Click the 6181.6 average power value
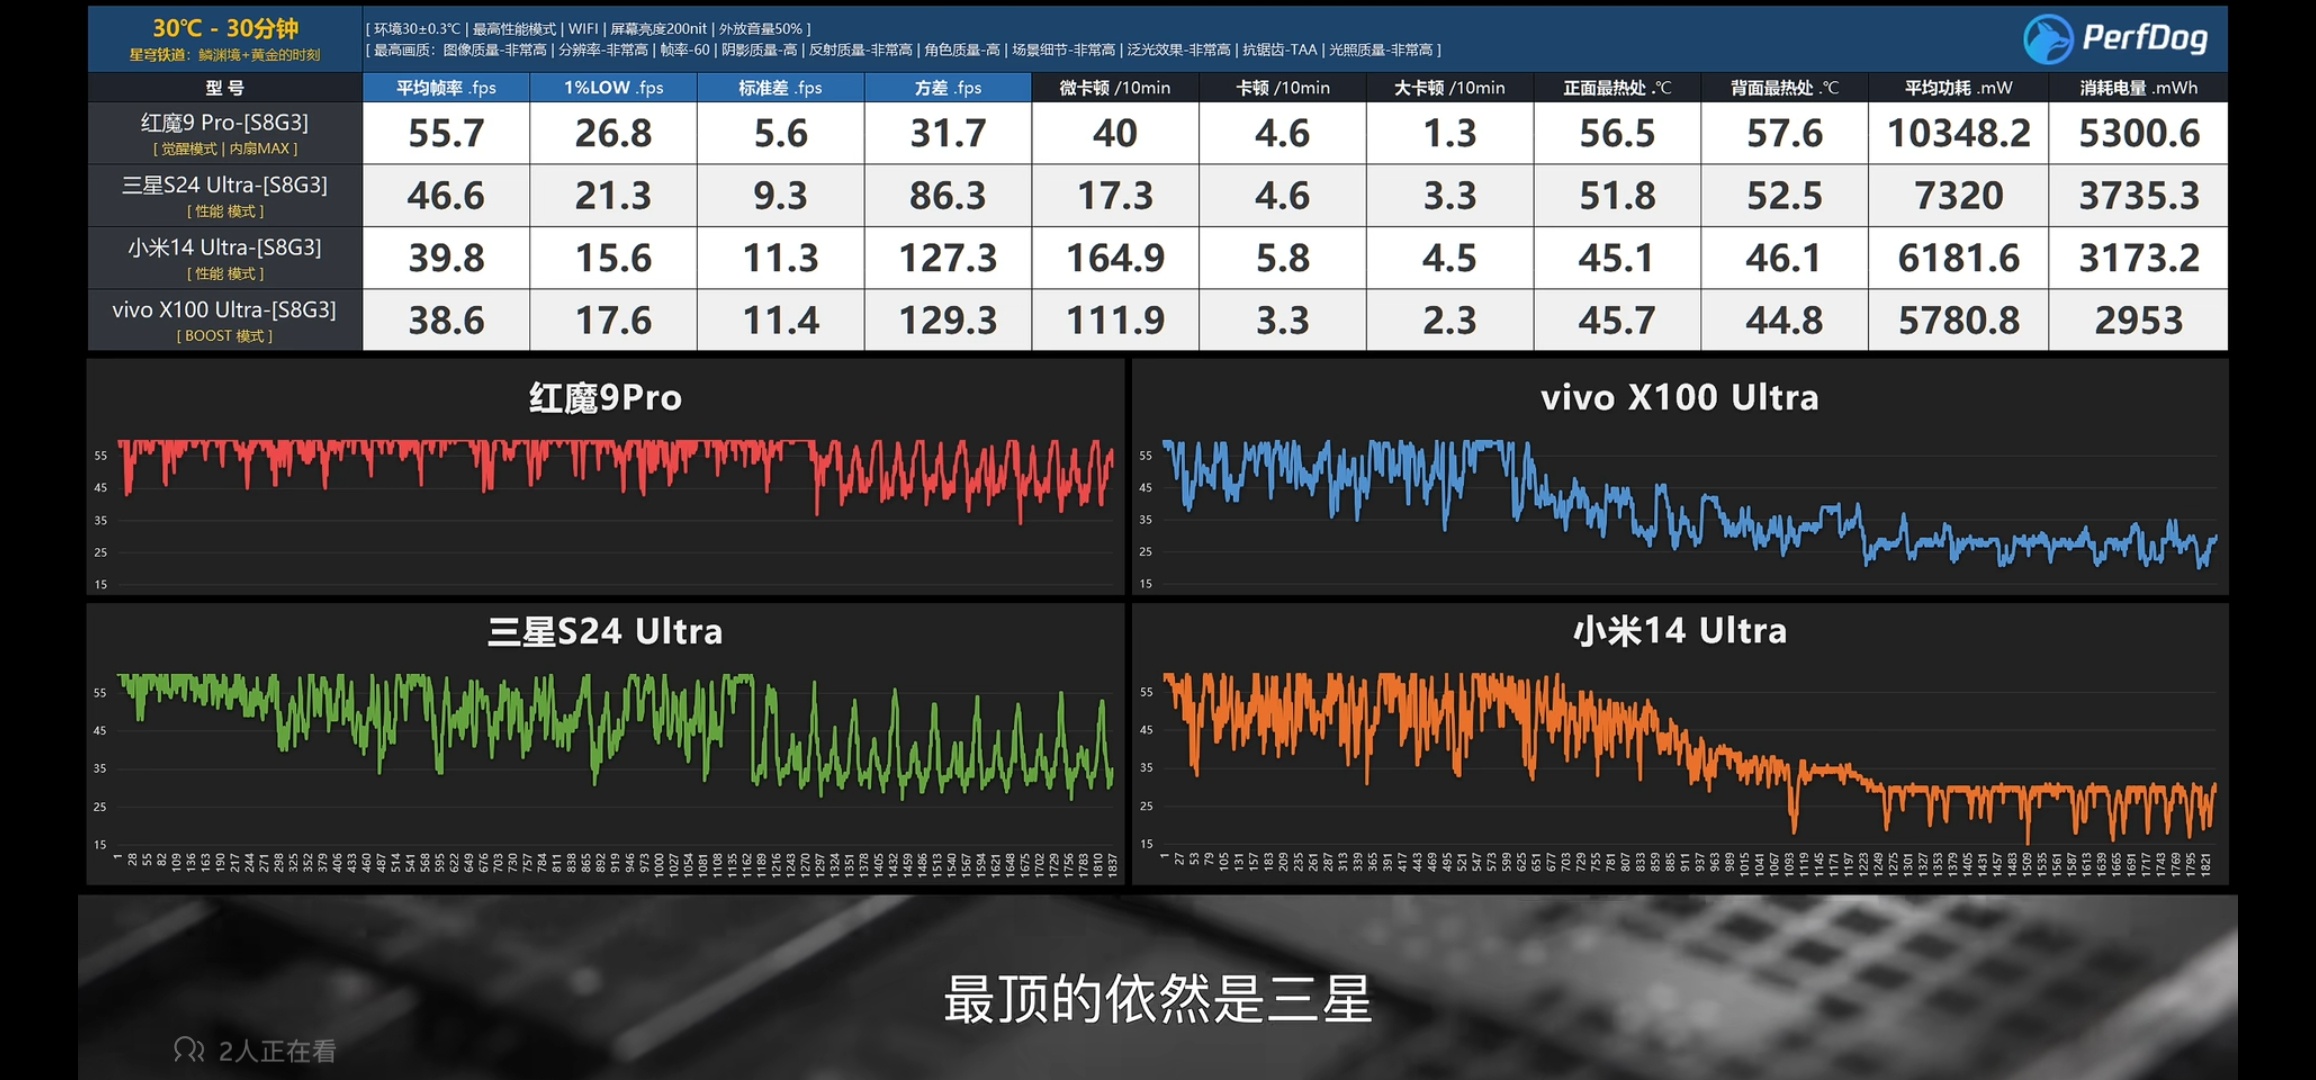 coord(1958,258)
